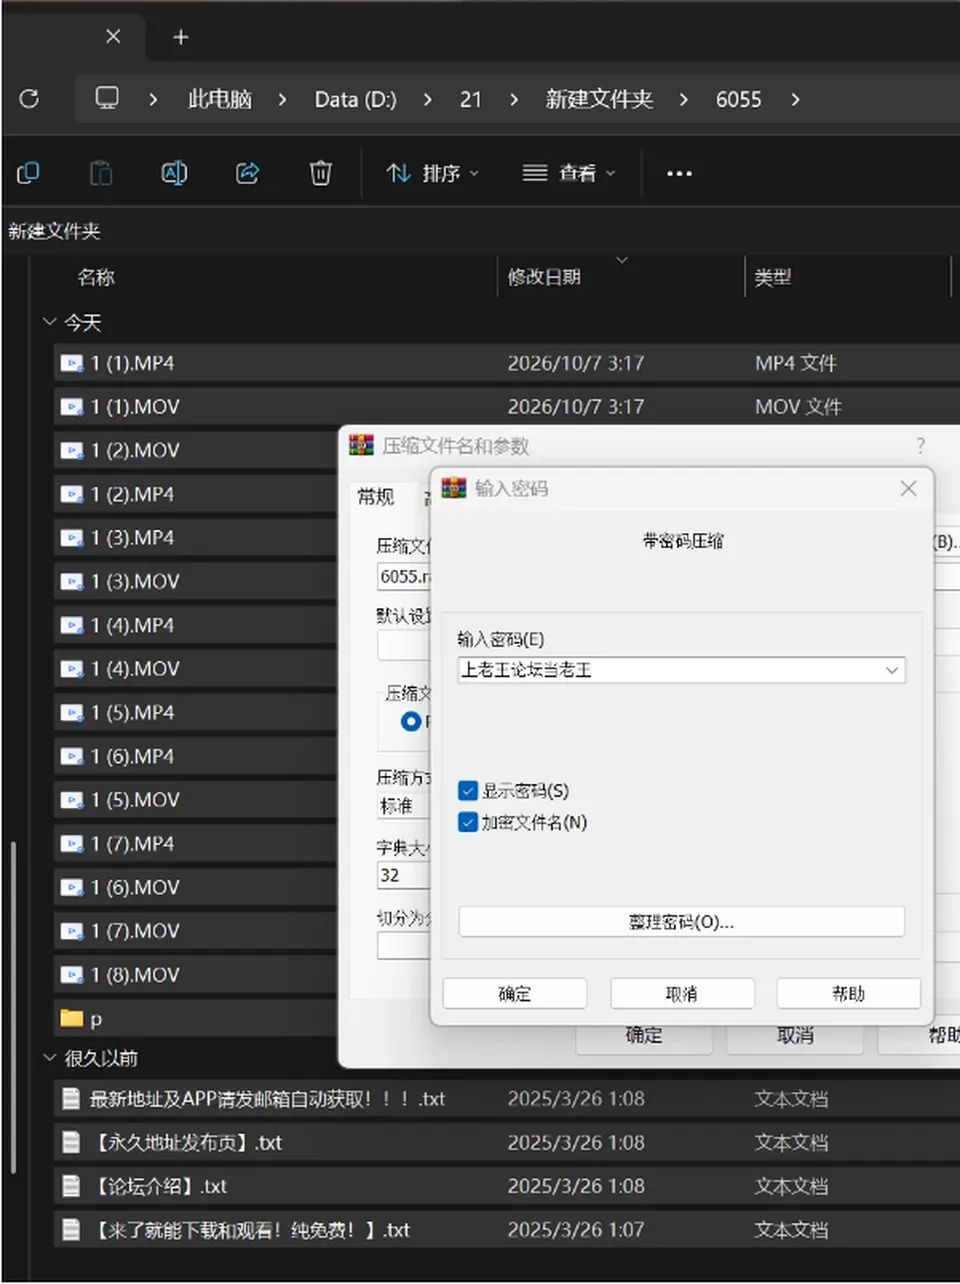Image resolution: width=960 pixels, height=1284 pixels.
Task: Uncheck the 加密文件名(N) checkbox
Action: [x=467, y=823]
